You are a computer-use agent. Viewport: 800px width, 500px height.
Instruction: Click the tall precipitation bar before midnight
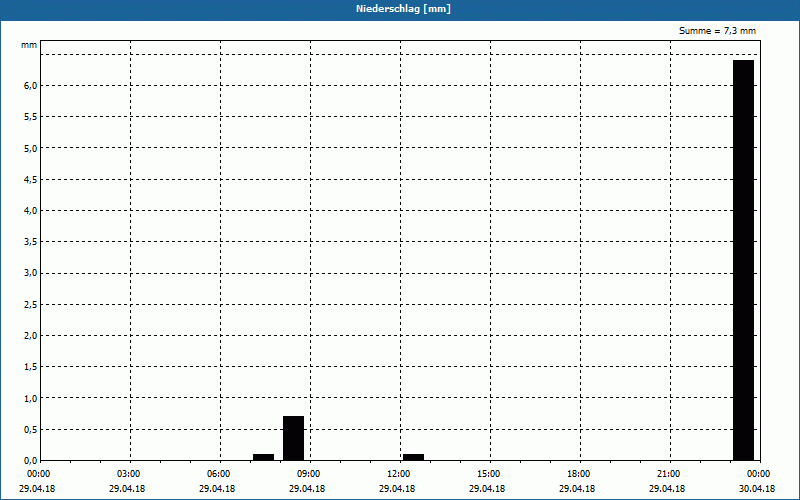coord(743,260)
